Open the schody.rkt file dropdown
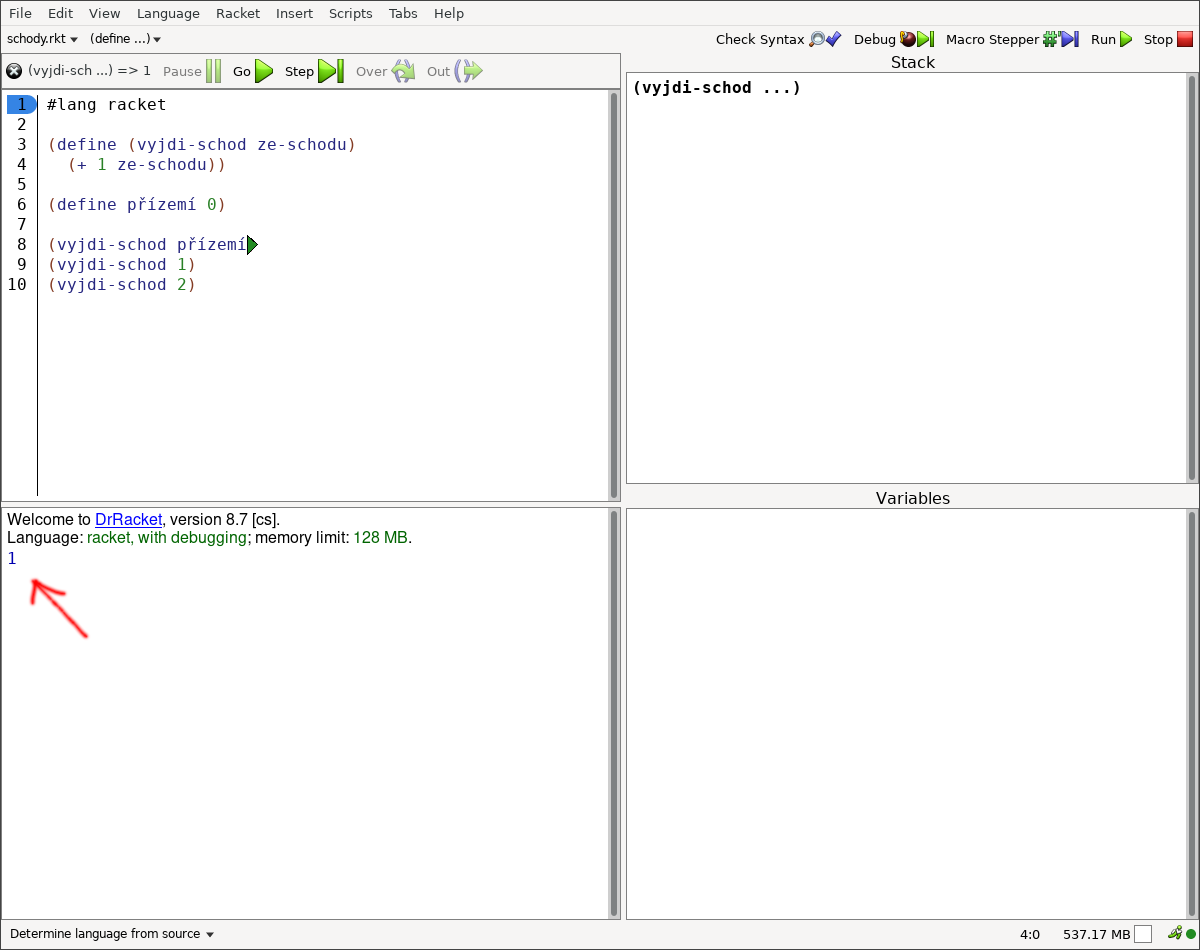This screenshot has height=950, width=1200. (42, 40)
